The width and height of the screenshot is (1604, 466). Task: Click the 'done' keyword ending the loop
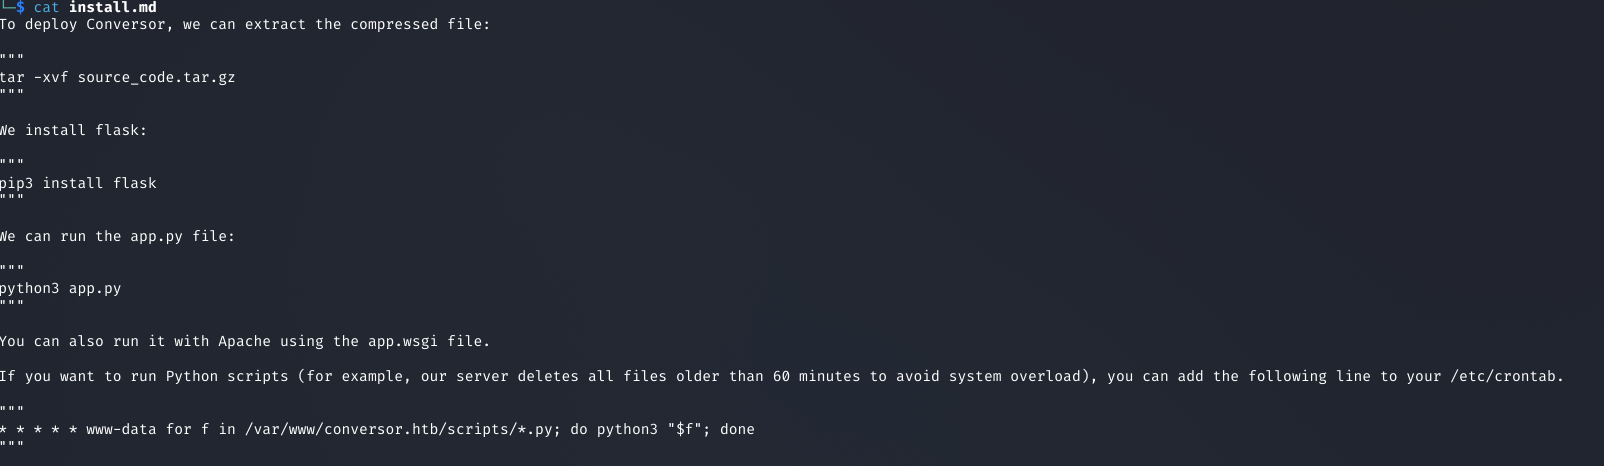[x=737, y=429]
